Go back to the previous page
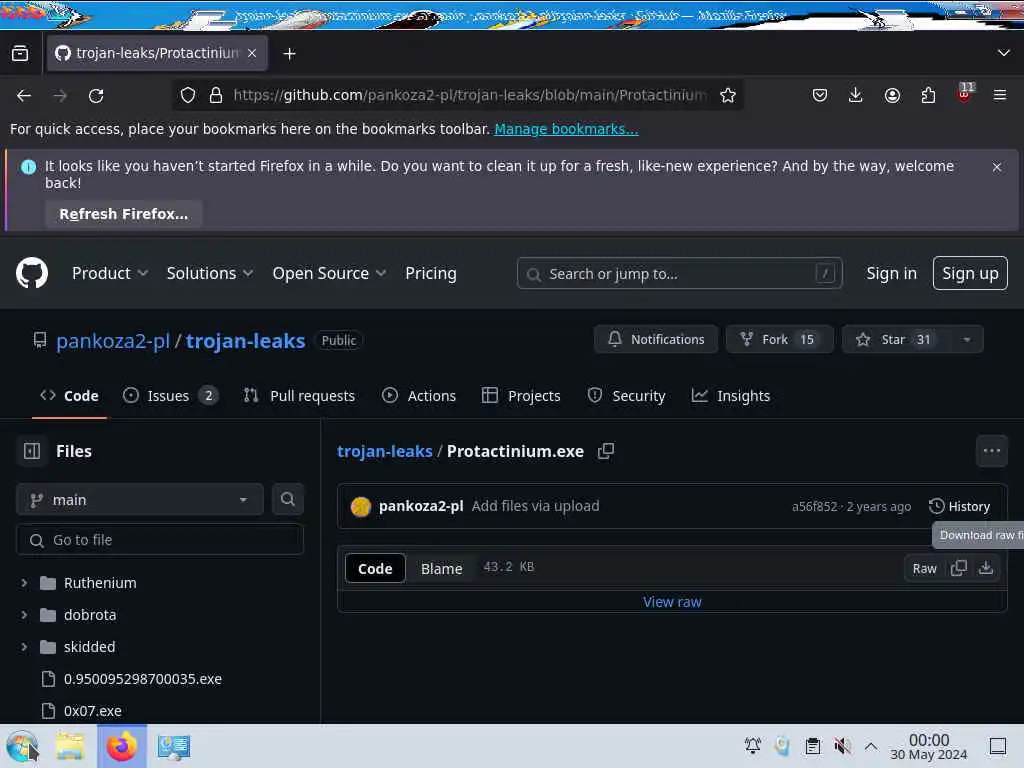This screenshot has width=1024, height=768. pos(24,96)
